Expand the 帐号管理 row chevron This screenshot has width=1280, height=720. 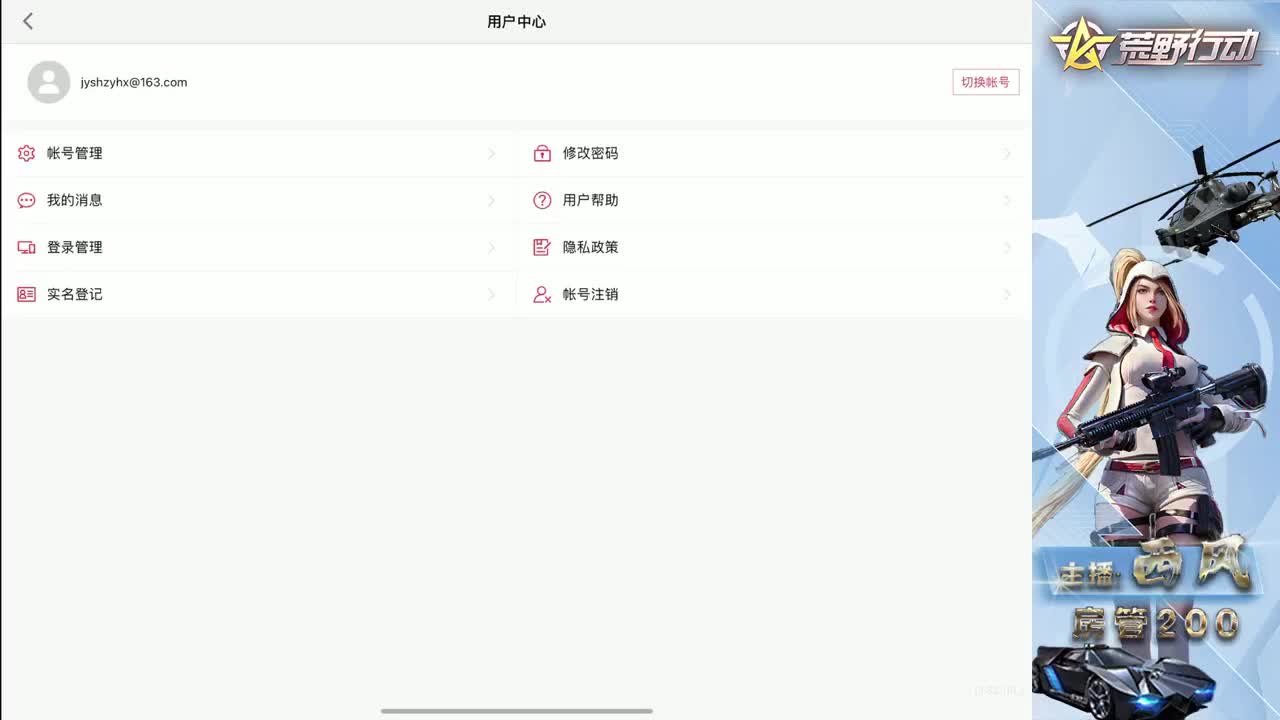(x=491, y=153)
